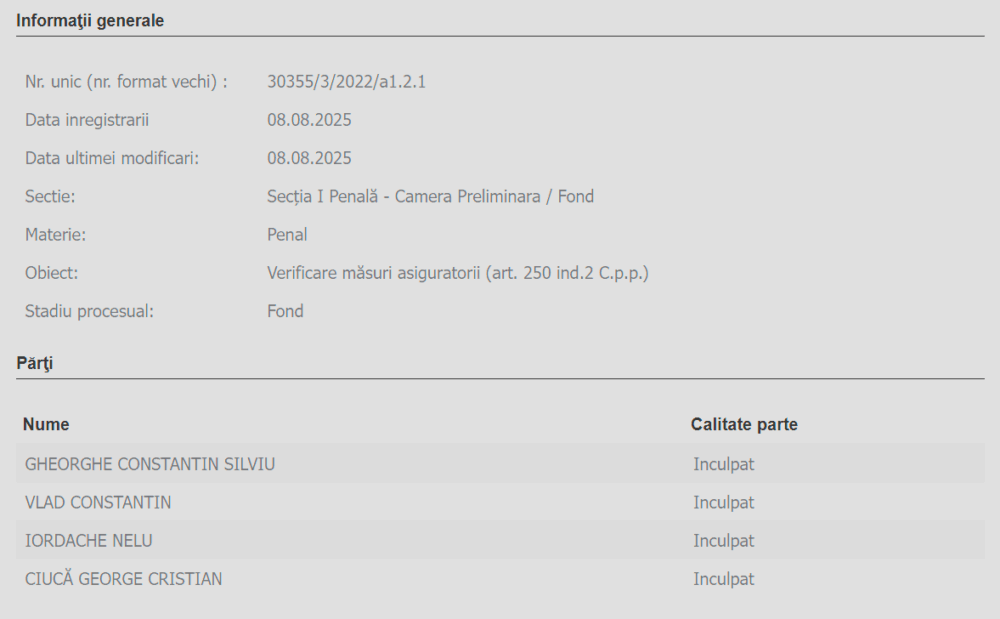Select Verificare măsuri asiguratorii object text
The height and width of the screenshot is (619, 1000).
(458, 273)
